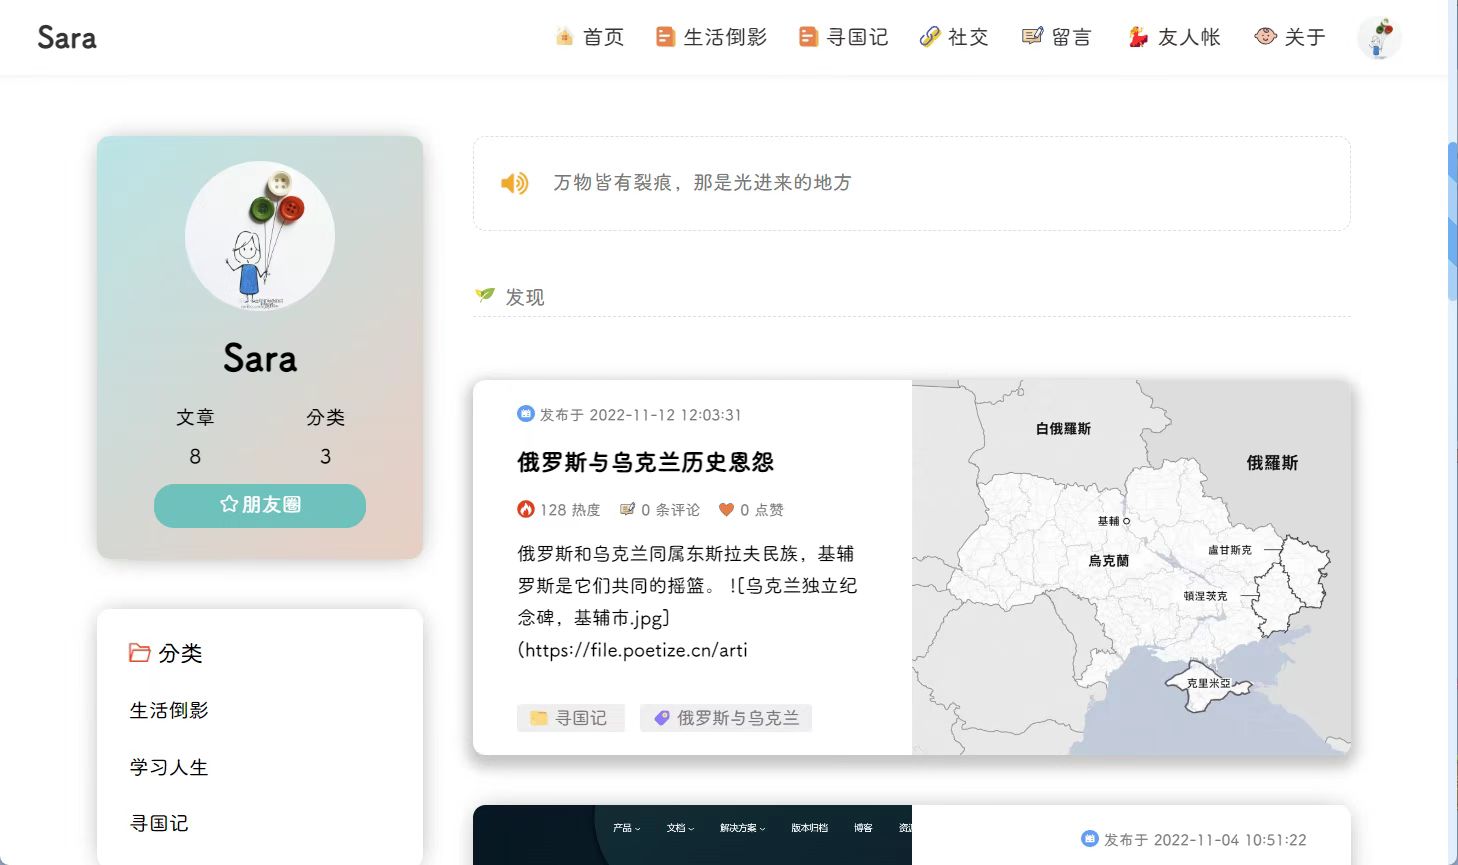
Task: Click the dancer icon beside 友人帐
Action: coord(1138,37)
